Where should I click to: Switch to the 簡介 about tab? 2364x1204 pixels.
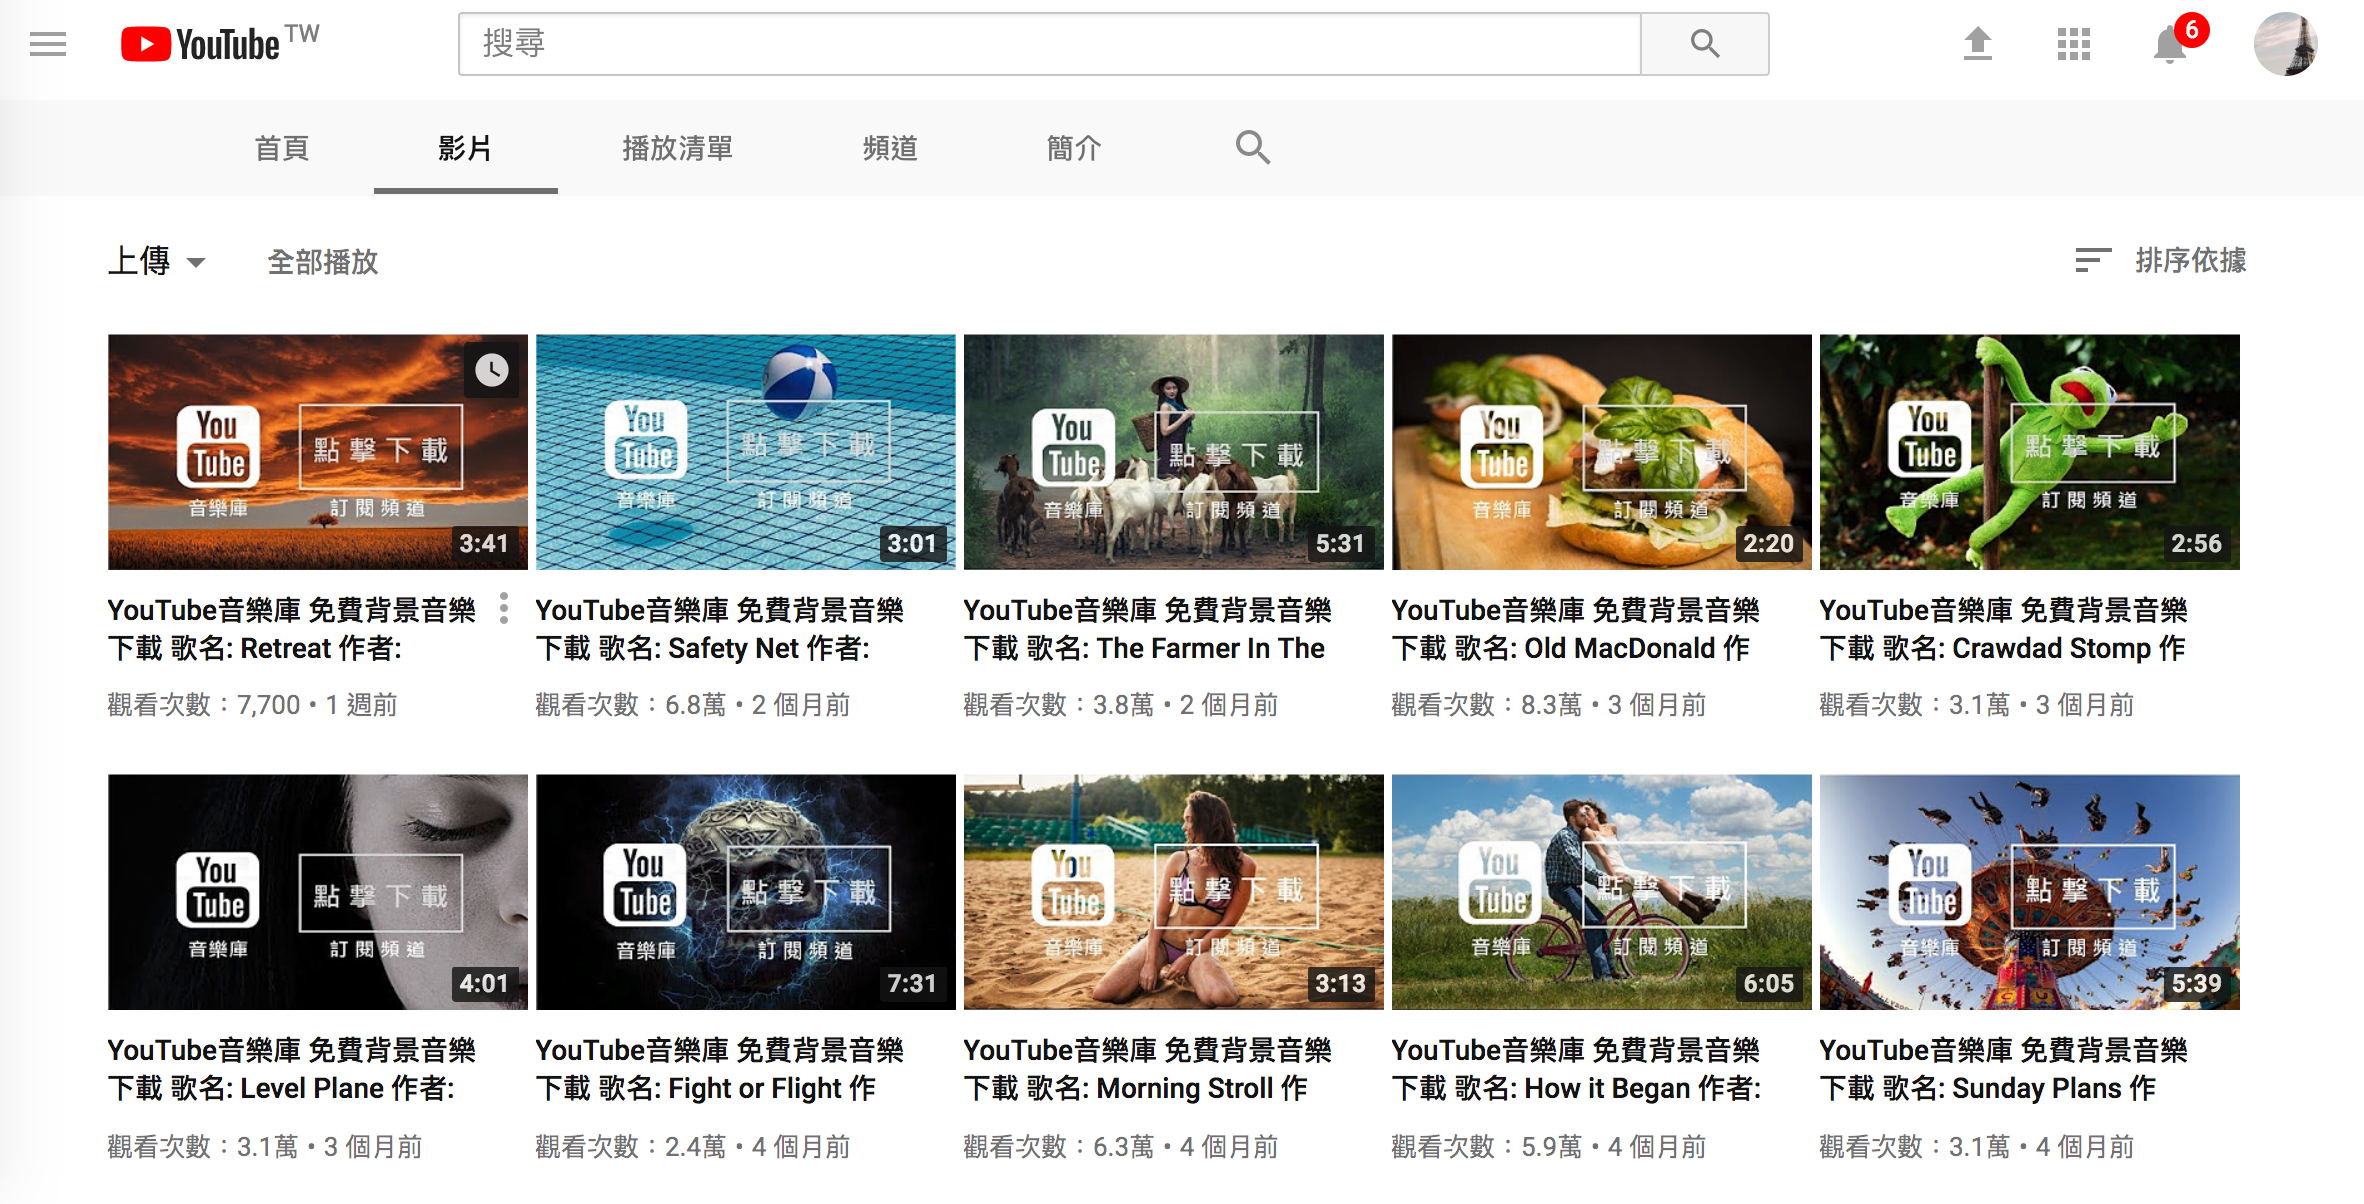click(x=1073, y=148)
